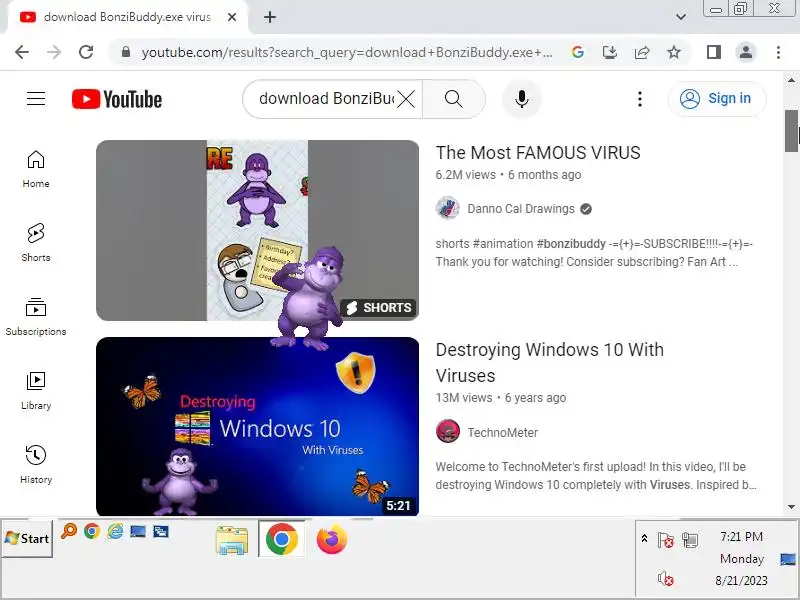Launch Internet Explorer from quick launch
Screen dimensions: 800x600
[115, 531]
